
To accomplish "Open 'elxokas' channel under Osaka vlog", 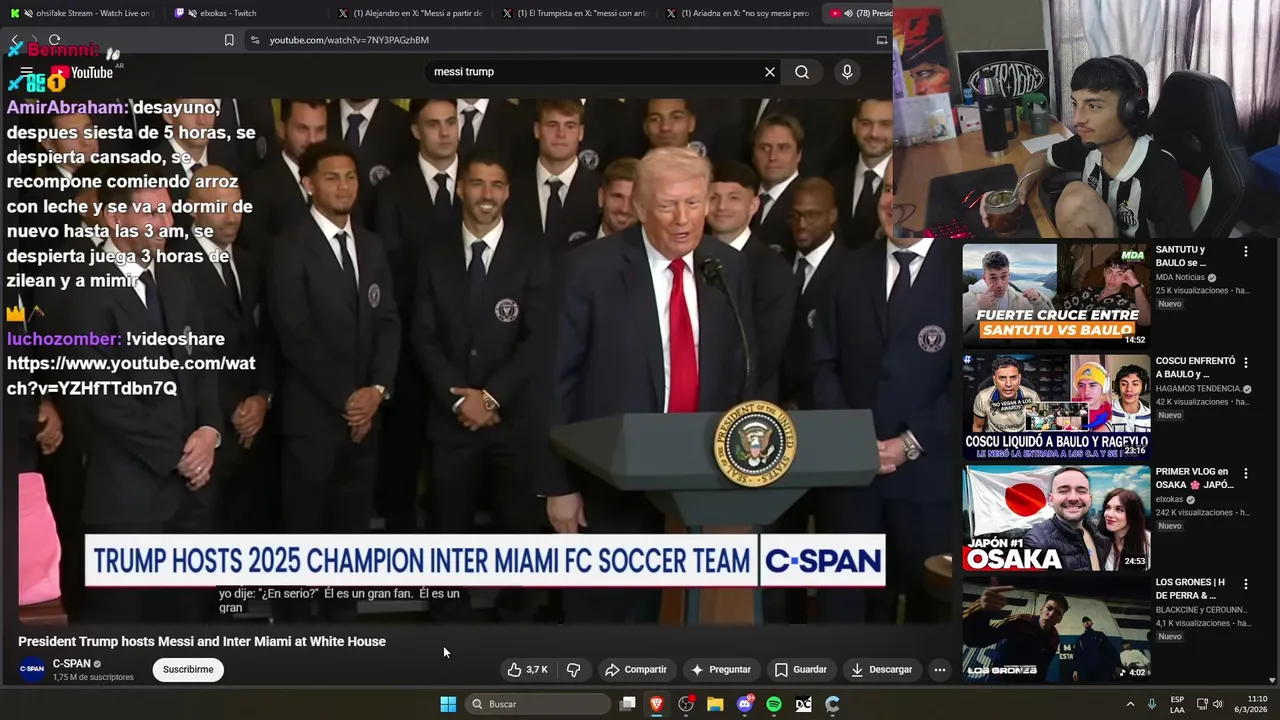I will pyautogui.click(x=1169, y=500).
